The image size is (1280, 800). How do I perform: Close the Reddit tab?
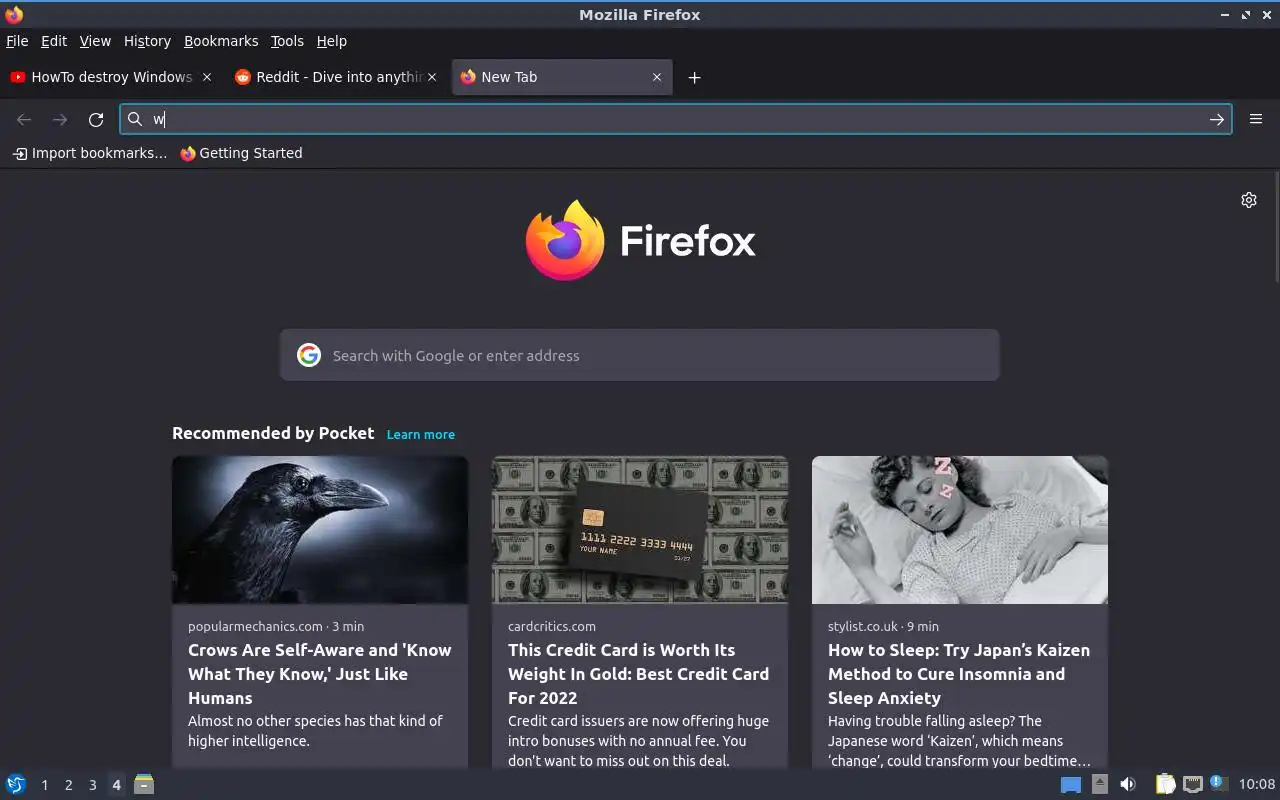click(432, 77)
